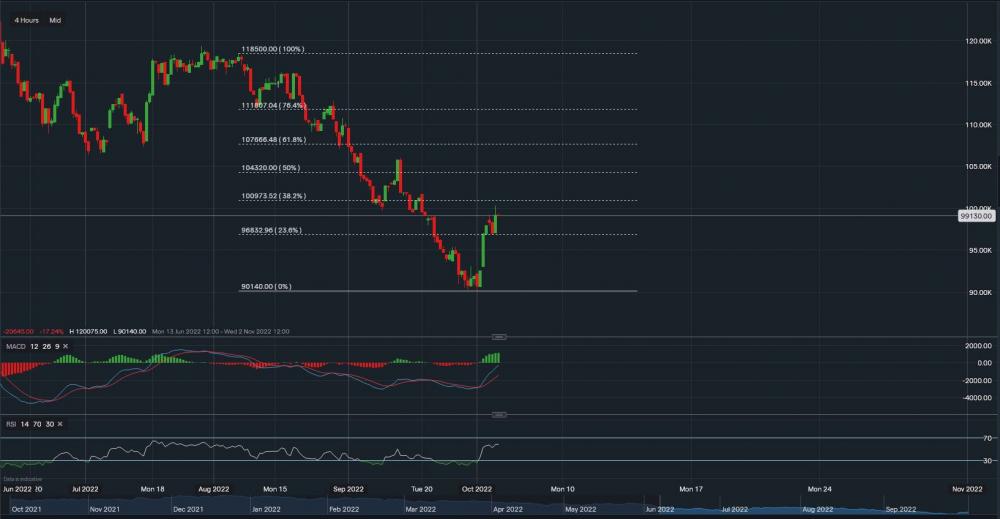Select the 107666.48 (61.8%) Fibonacci level label

(x=272, y=140)
